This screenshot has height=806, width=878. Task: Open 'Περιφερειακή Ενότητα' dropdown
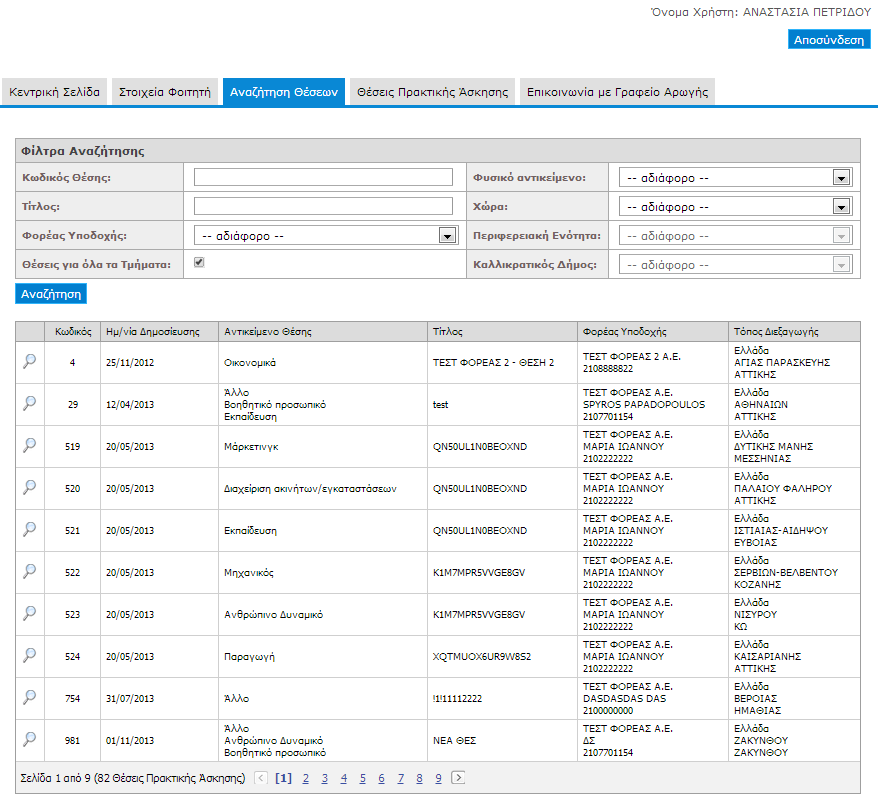[x=735, y=236]
